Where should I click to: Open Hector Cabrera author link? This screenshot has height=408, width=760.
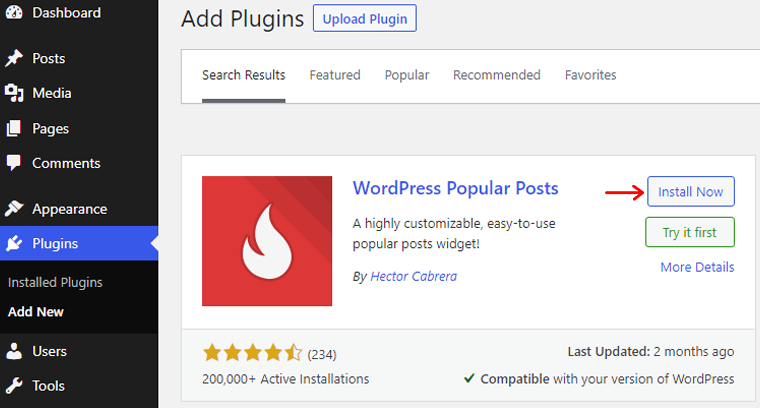413,276
